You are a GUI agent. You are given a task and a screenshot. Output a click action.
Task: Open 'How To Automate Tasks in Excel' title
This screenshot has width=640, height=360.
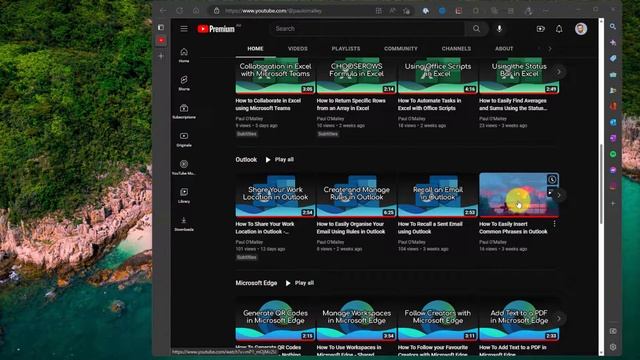click(429, 104)
